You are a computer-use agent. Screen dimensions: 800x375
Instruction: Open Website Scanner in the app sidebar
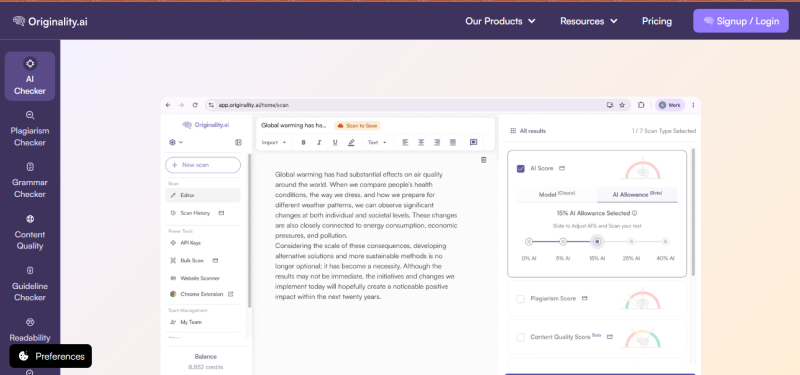(195, 279)
